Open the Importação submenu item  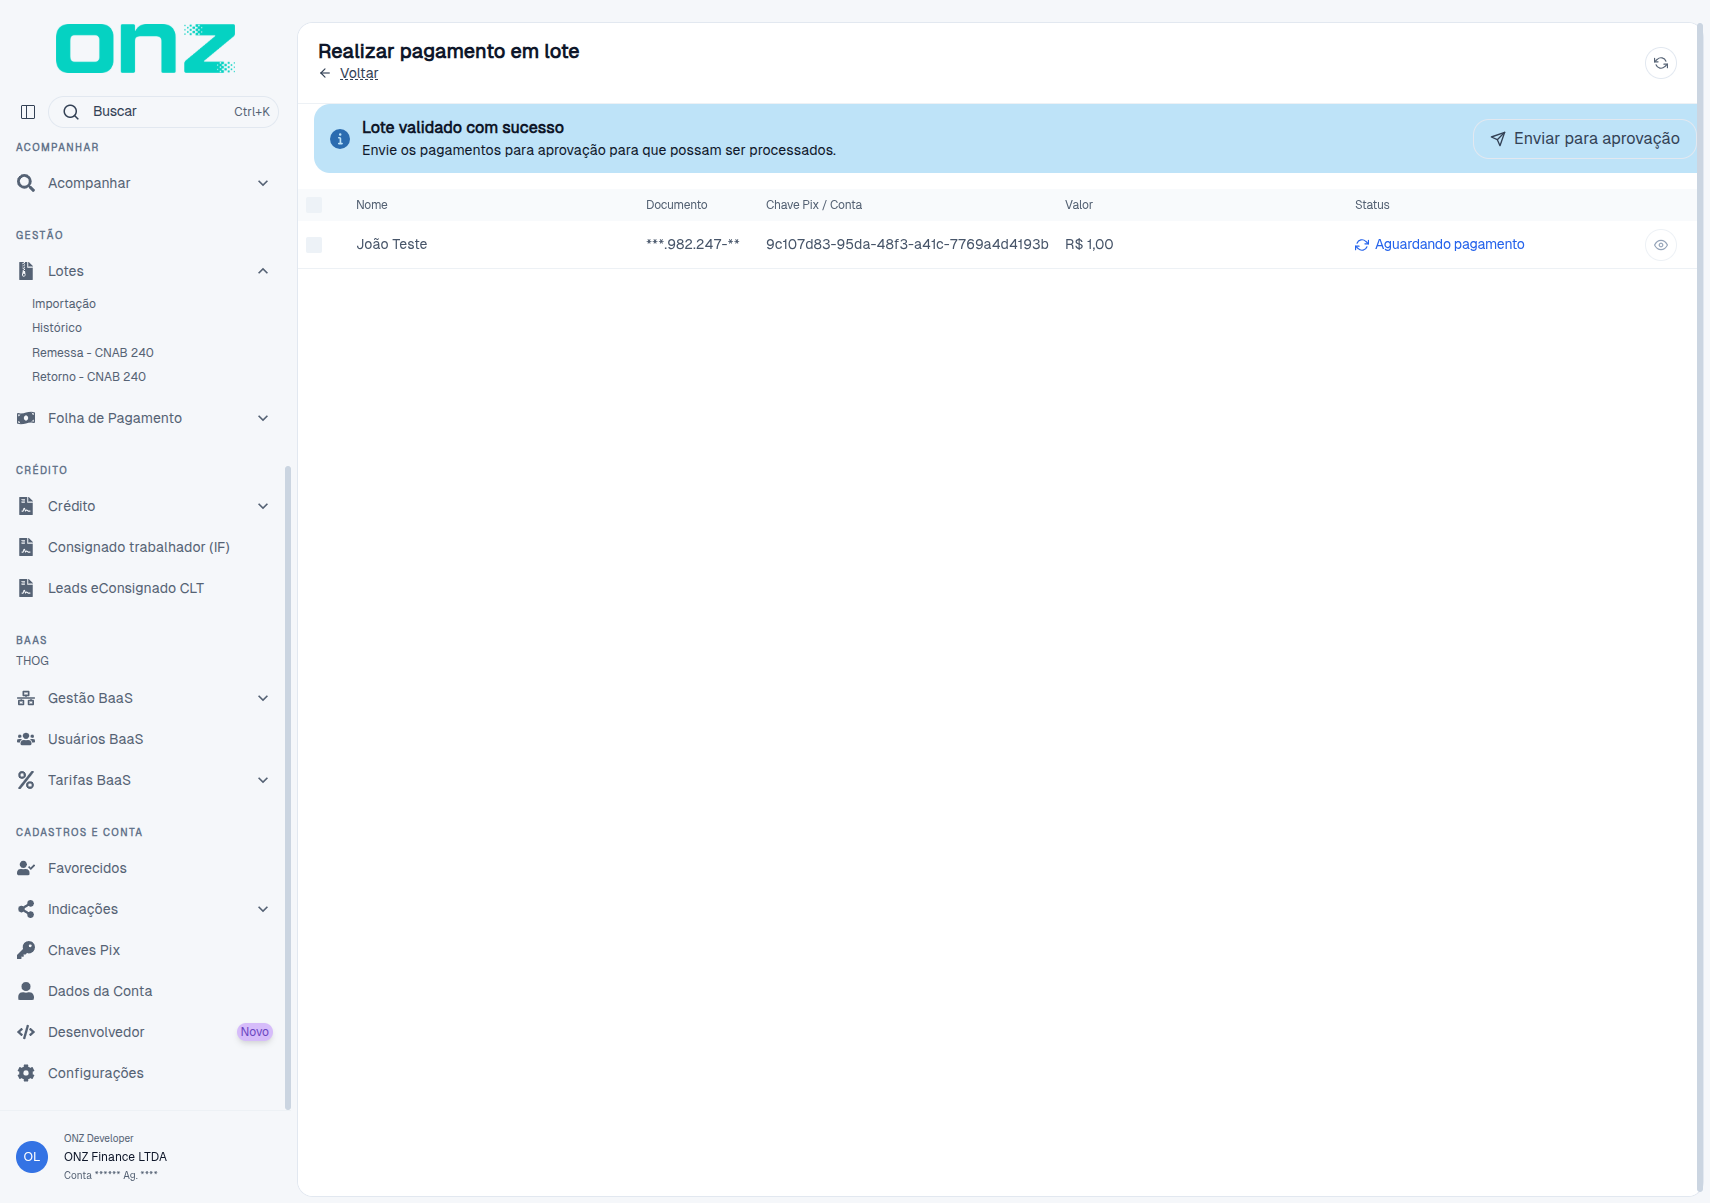[x=64, y=304]
